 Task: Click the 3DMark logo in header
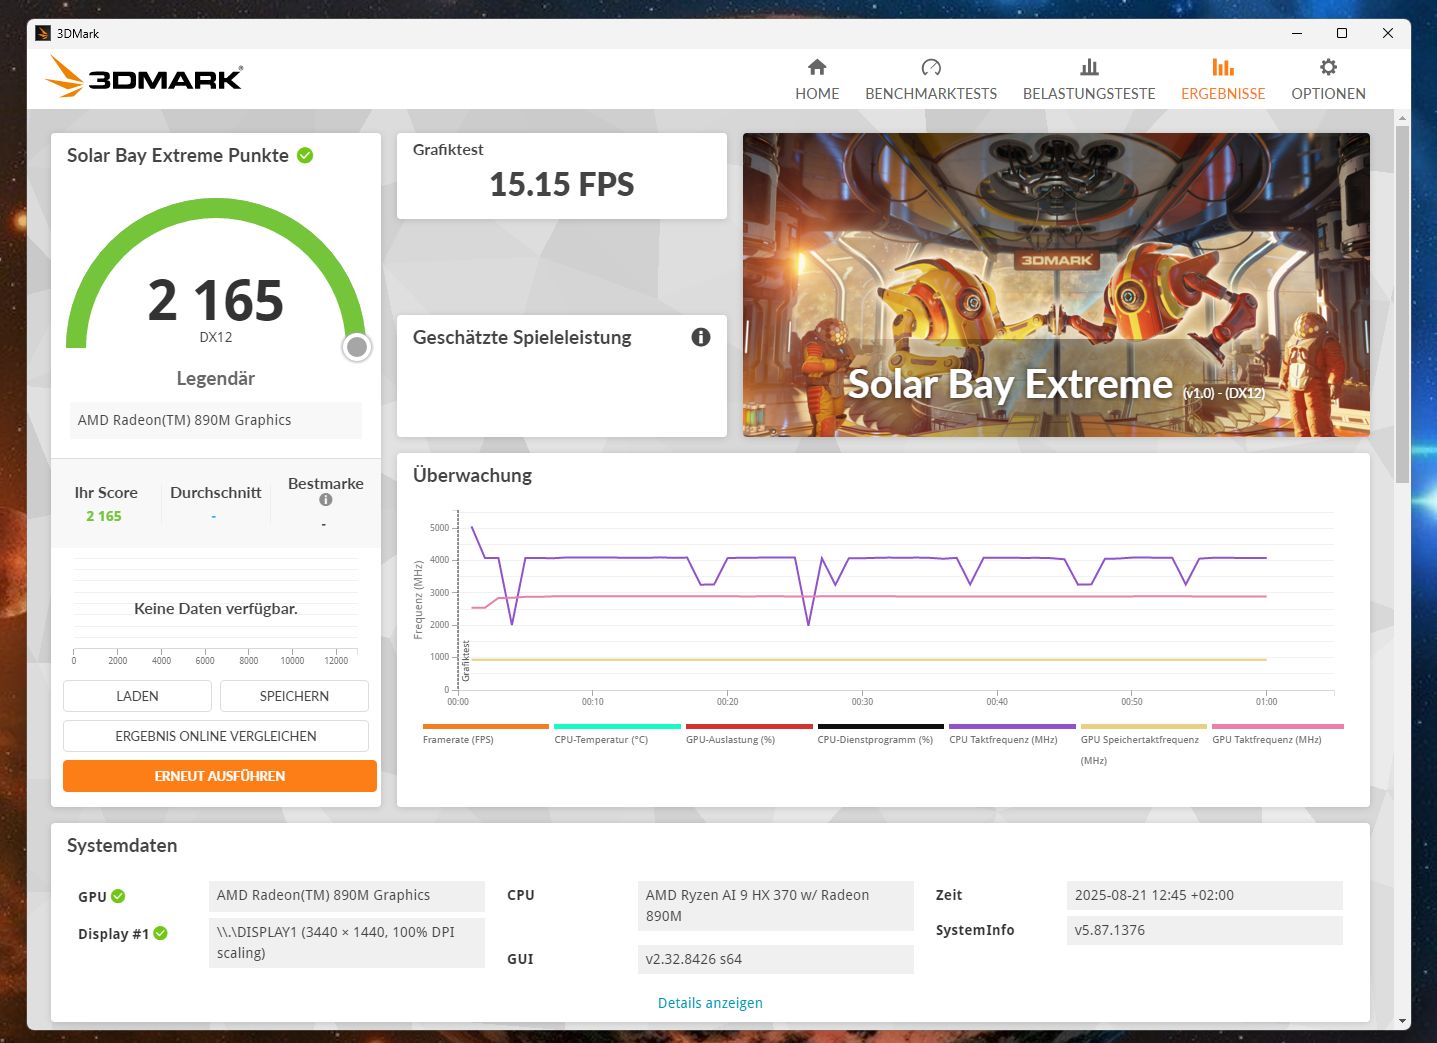click(x=144, y=77)
